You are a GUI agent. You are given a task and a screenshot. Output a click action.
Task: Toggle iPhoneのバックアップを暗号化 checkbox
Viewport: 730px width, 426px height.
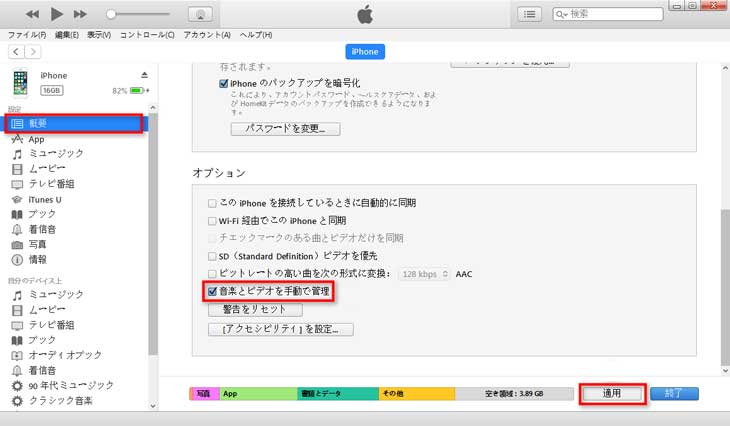coord(223,83)
